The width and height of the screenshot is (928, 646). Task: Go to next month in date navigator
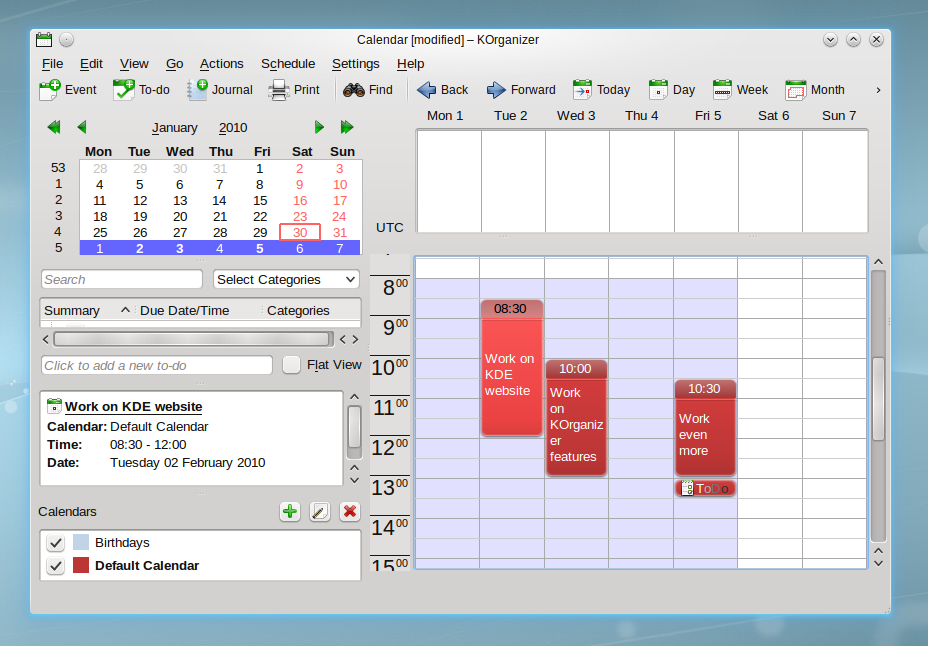pos(319,127)
